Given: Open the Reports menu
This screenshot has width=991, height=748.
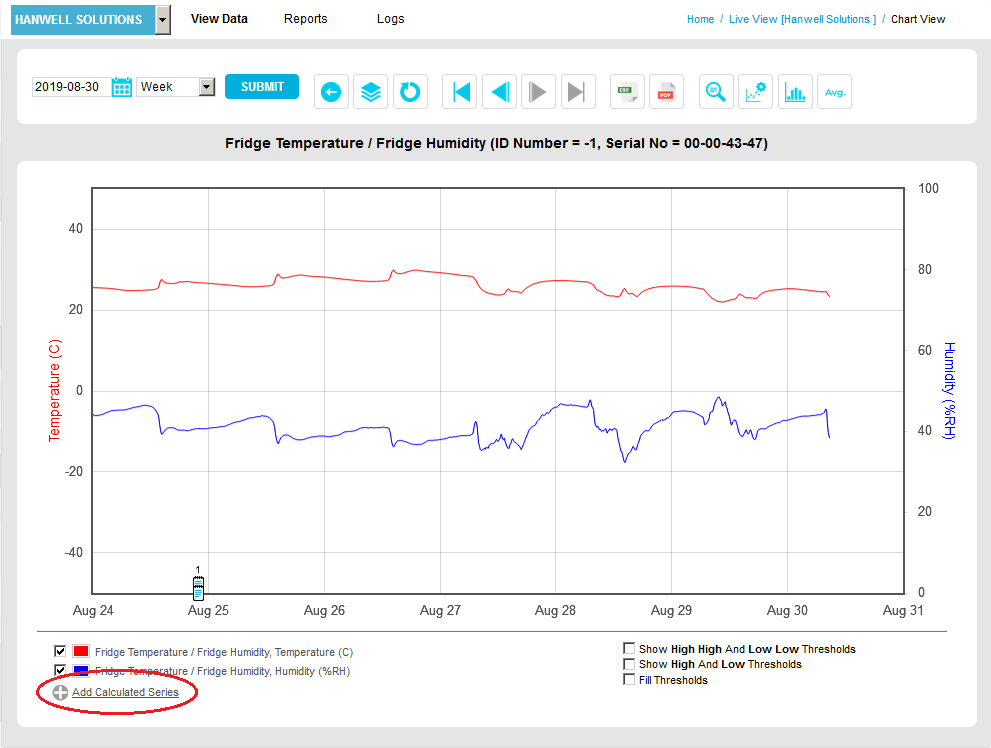Looking at the screenshot, I should 305,19.
